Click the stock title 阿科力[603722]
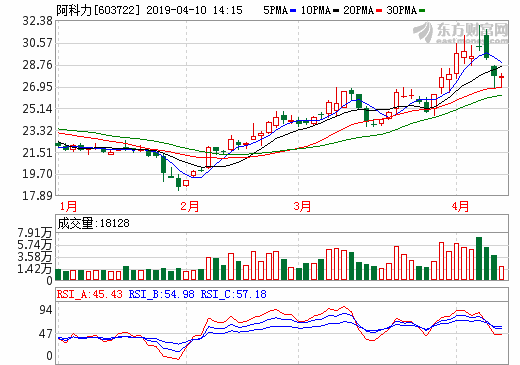520x365 pixels. pos(98,10)
